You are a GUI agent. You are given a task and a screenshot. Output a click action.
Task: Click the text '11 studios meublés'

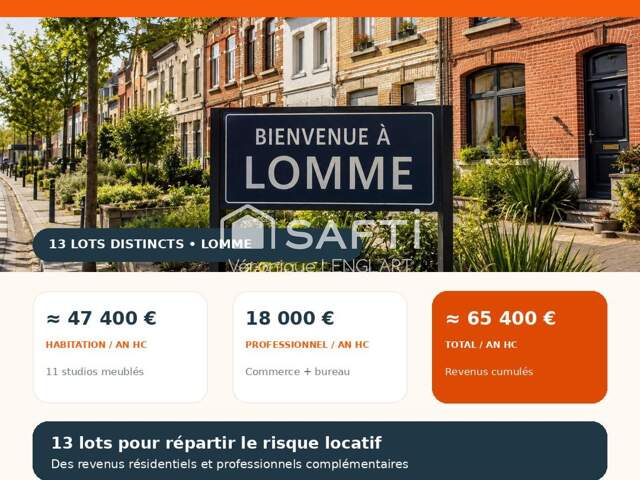click(95, 372)
